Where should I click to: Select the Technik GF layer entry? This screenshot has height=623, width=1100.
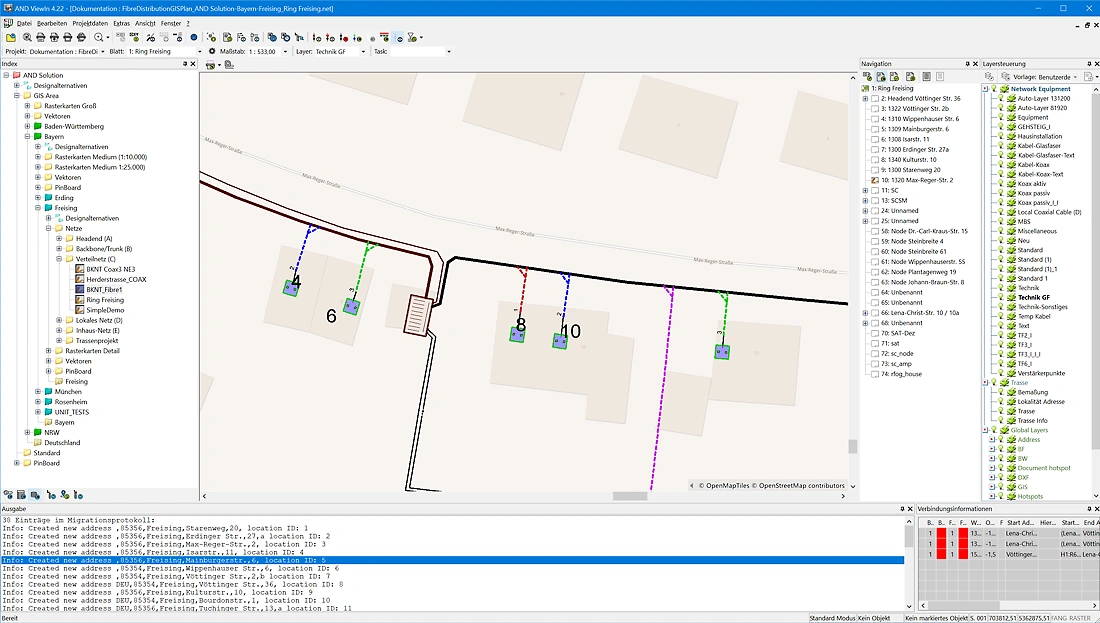pyautogui.click(x=1033, y=297)
